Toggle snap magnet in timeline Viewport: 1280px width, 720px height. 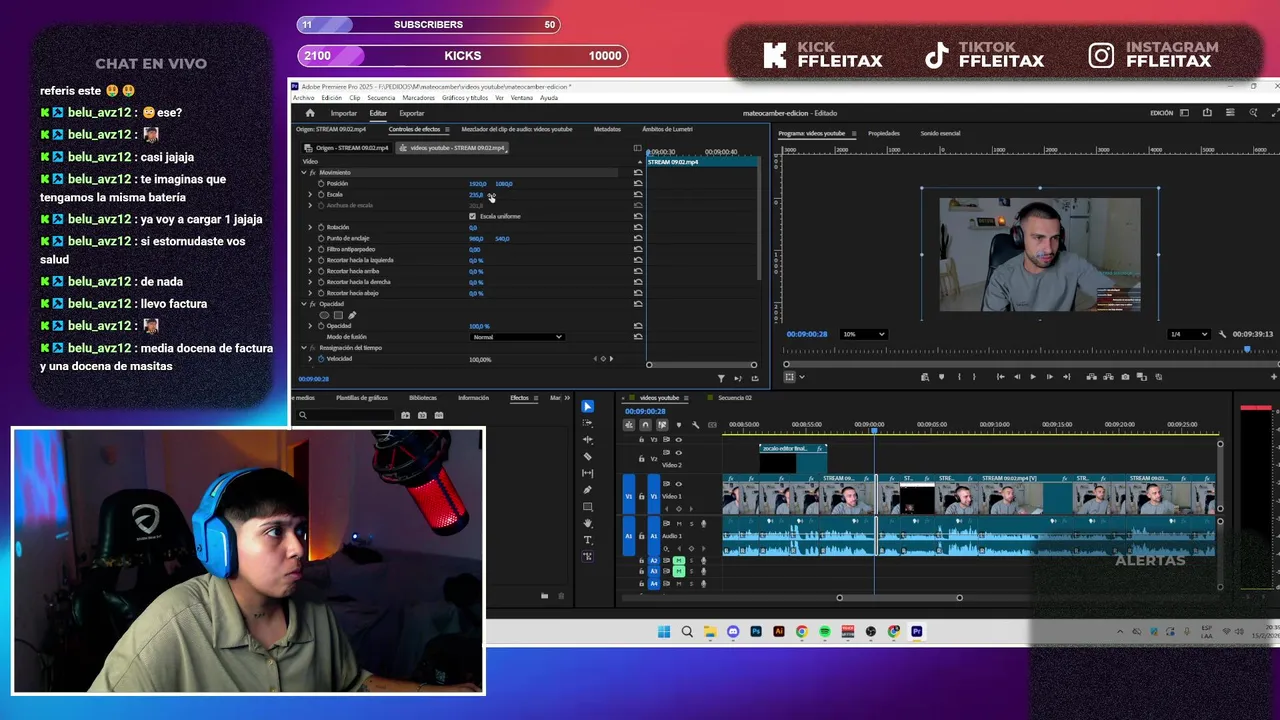645,425
